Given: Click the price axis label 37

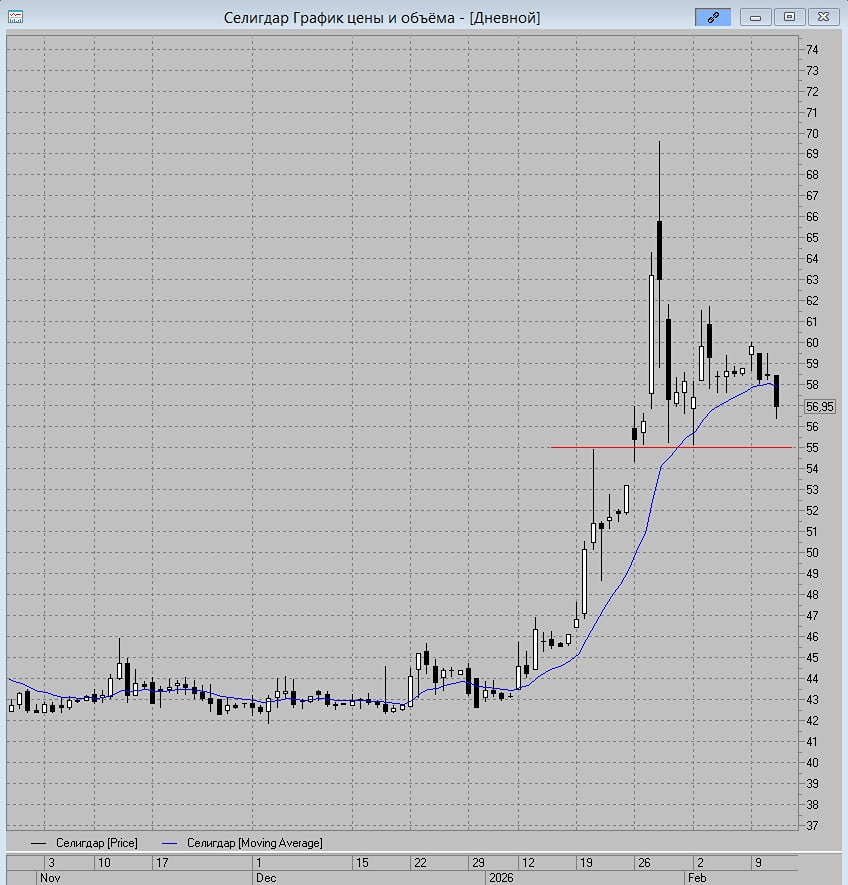Looking at the screenshot, I should click(x=812, y=825).
